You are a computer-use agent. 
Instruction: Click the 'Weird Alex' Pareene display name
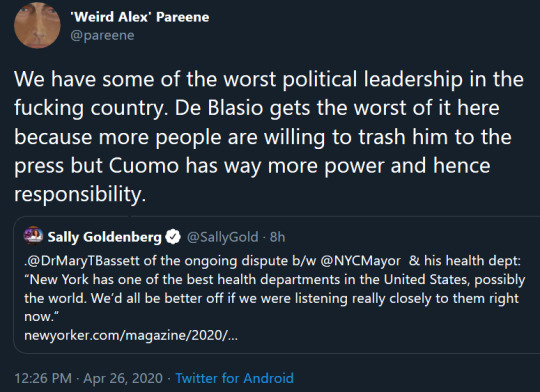click(139, 17)
